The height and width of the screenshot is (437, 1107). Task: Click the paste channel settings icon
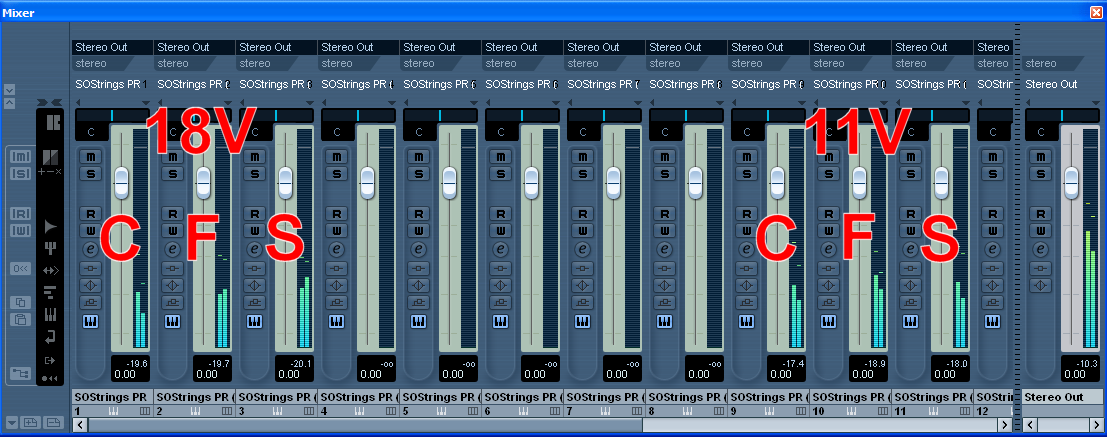[20, 319]
